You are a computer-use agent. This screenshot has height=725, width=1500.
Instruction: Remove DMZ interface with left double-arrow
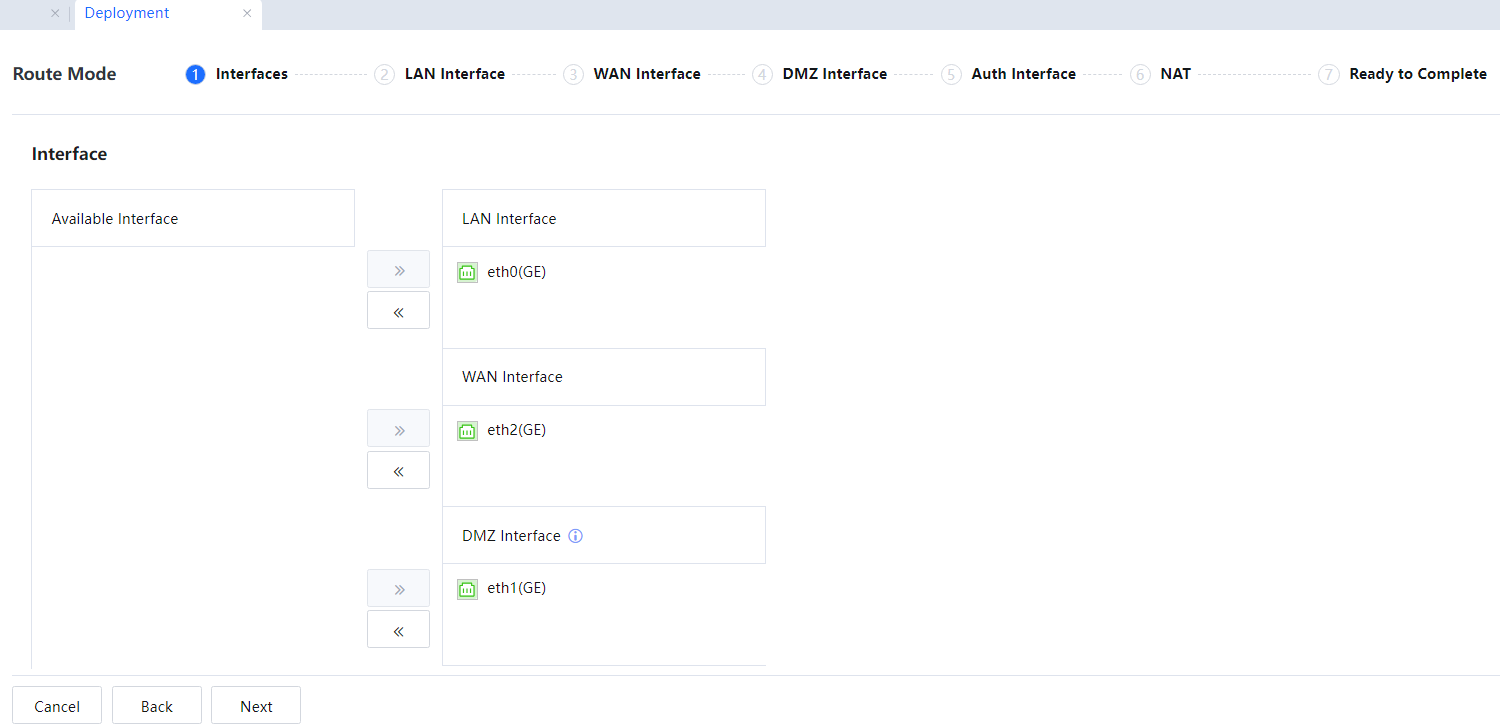click(x=398, y=630)
